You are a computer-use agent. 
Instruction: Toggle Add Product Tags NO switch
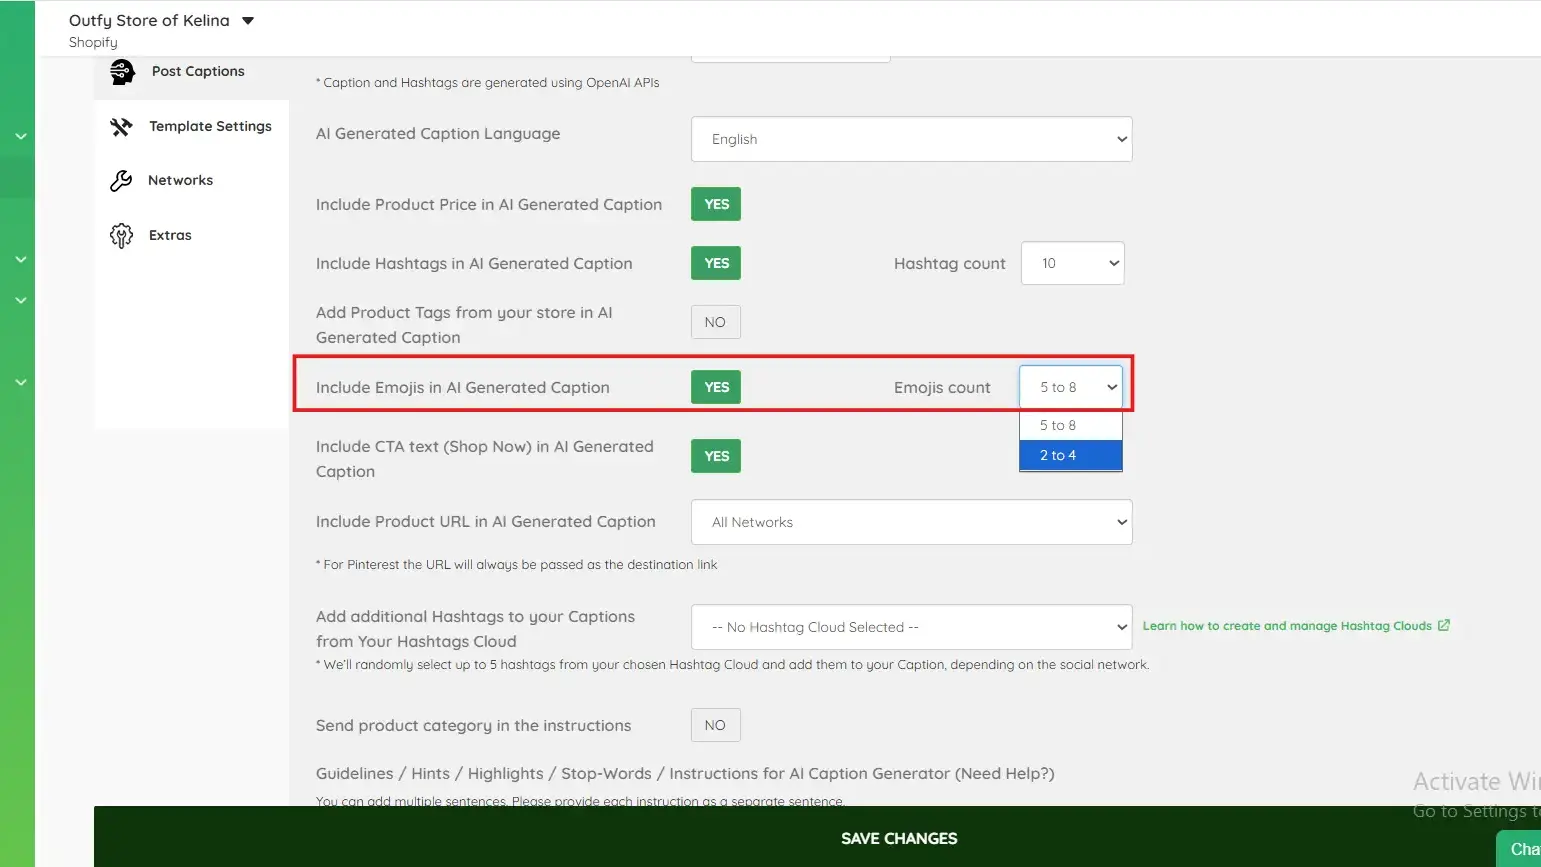coord(716,322)
